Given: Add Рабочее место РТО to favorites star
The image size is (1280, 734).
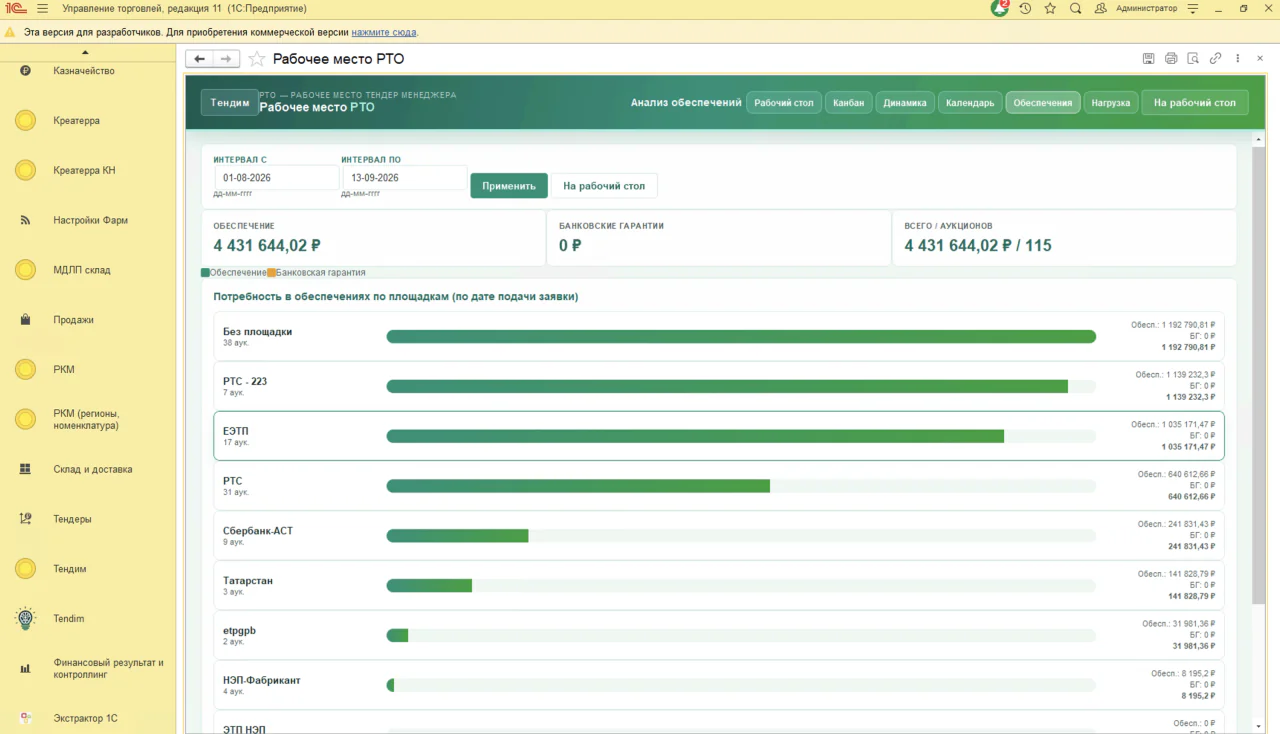Looking at the screenshot, I should click(x=257, y=59).
